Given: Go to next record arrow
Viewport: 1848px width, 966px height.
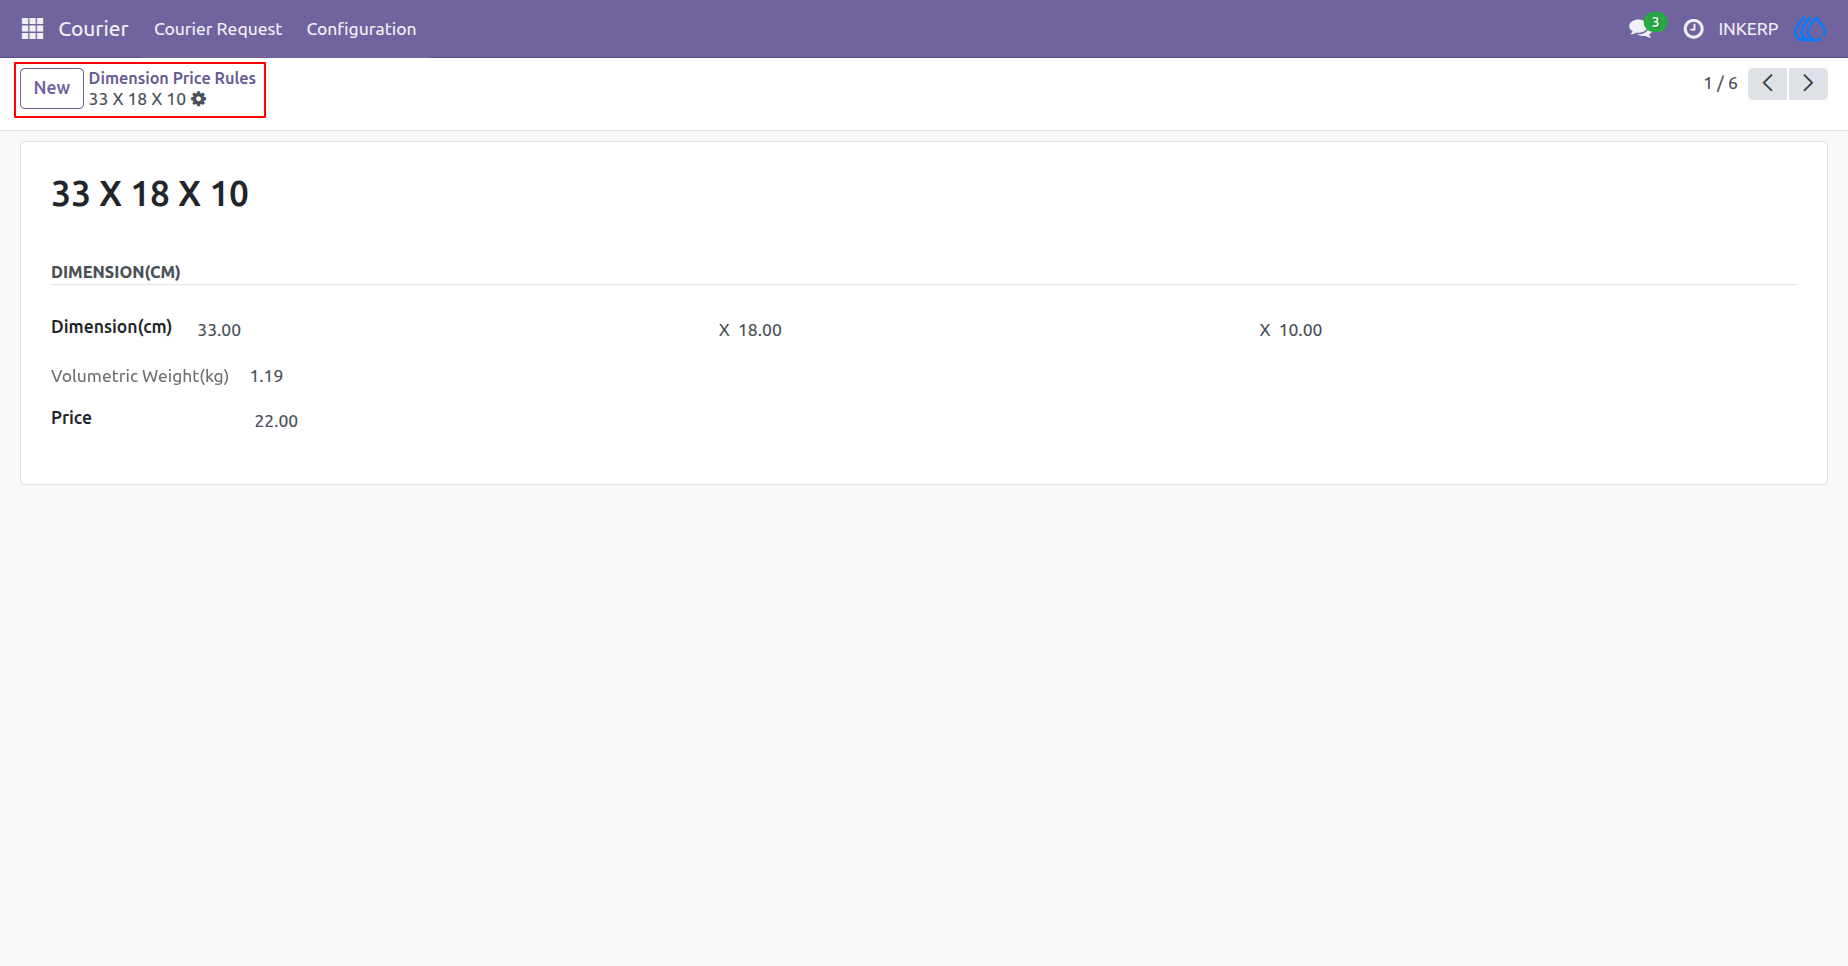Looking at the screenshot, I should coord(1808,83).
